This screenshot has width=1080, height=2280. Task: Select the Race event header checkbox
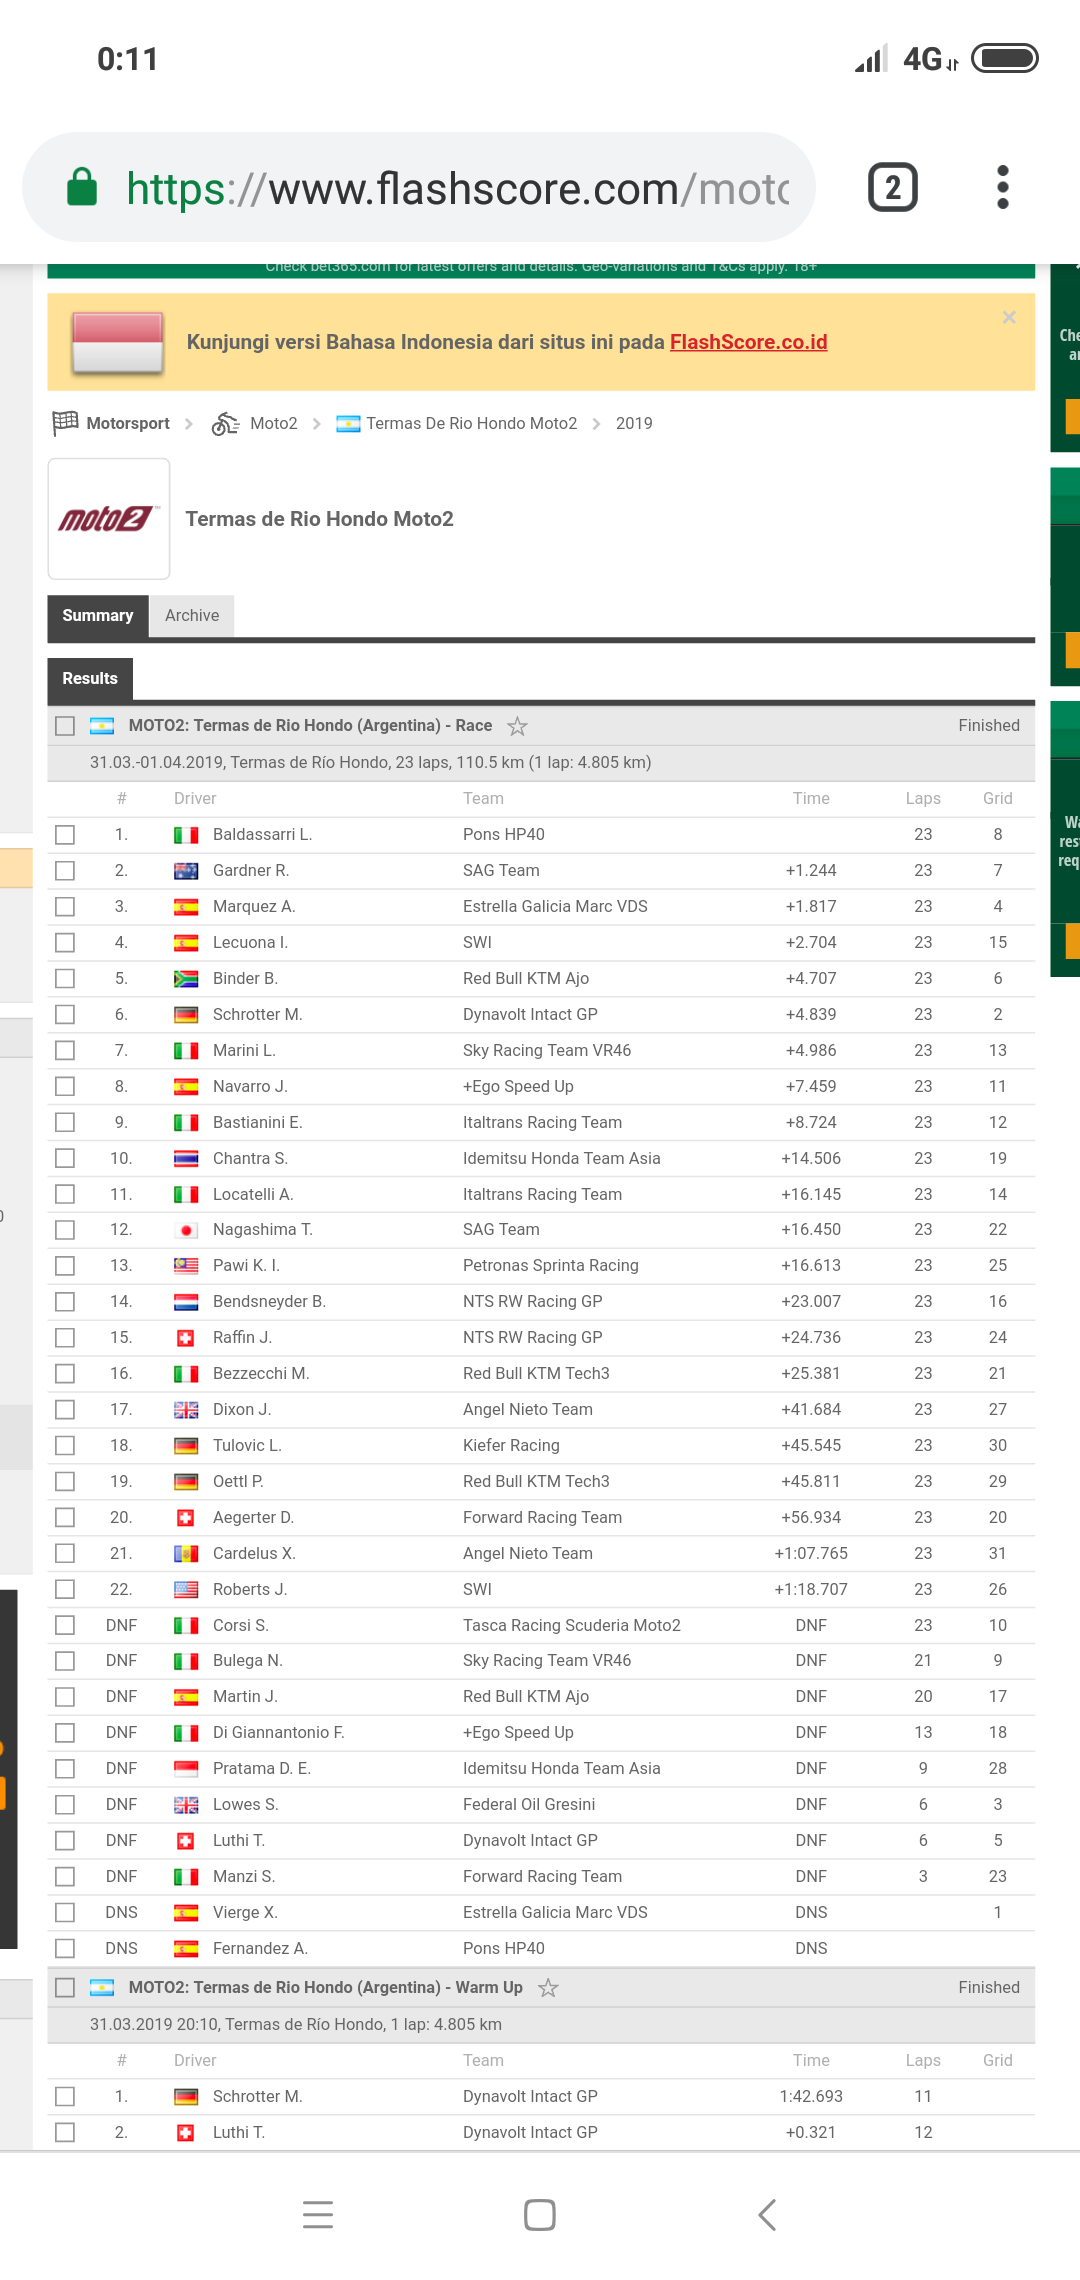(x=65, y=726)
